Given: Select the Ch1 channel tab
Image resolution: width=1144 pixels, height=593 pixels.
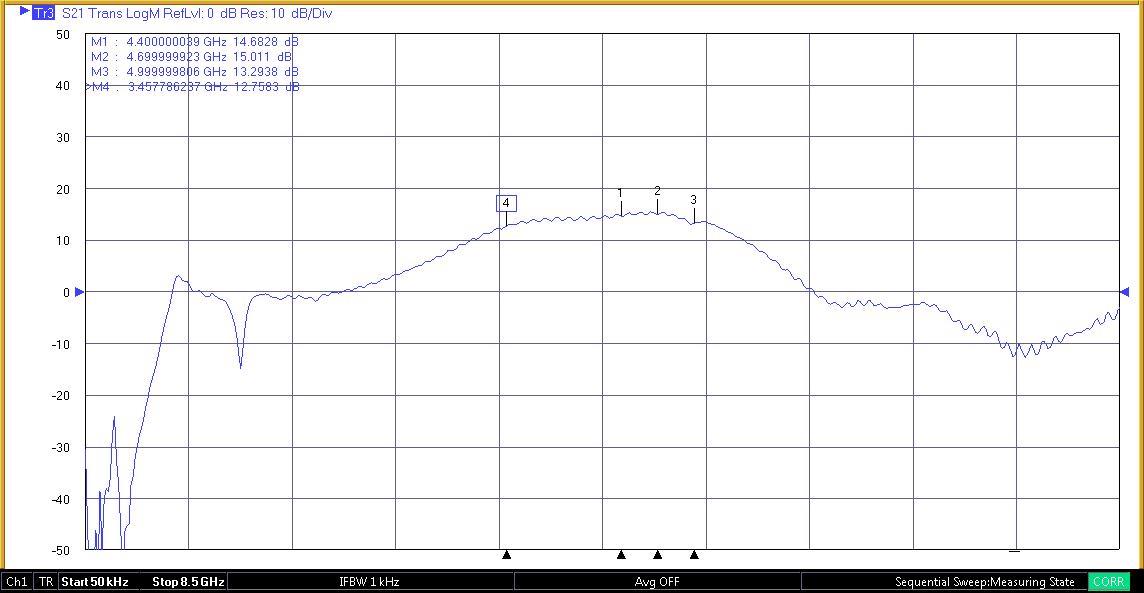Looking at the screenshot, I should (15, 581).
